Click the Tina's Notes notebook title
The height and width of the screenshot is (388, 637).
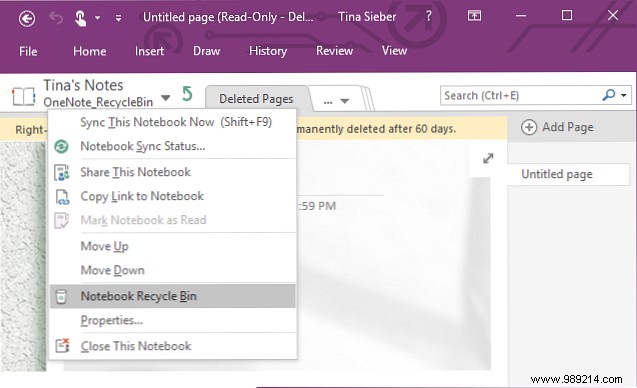(83, 85)
